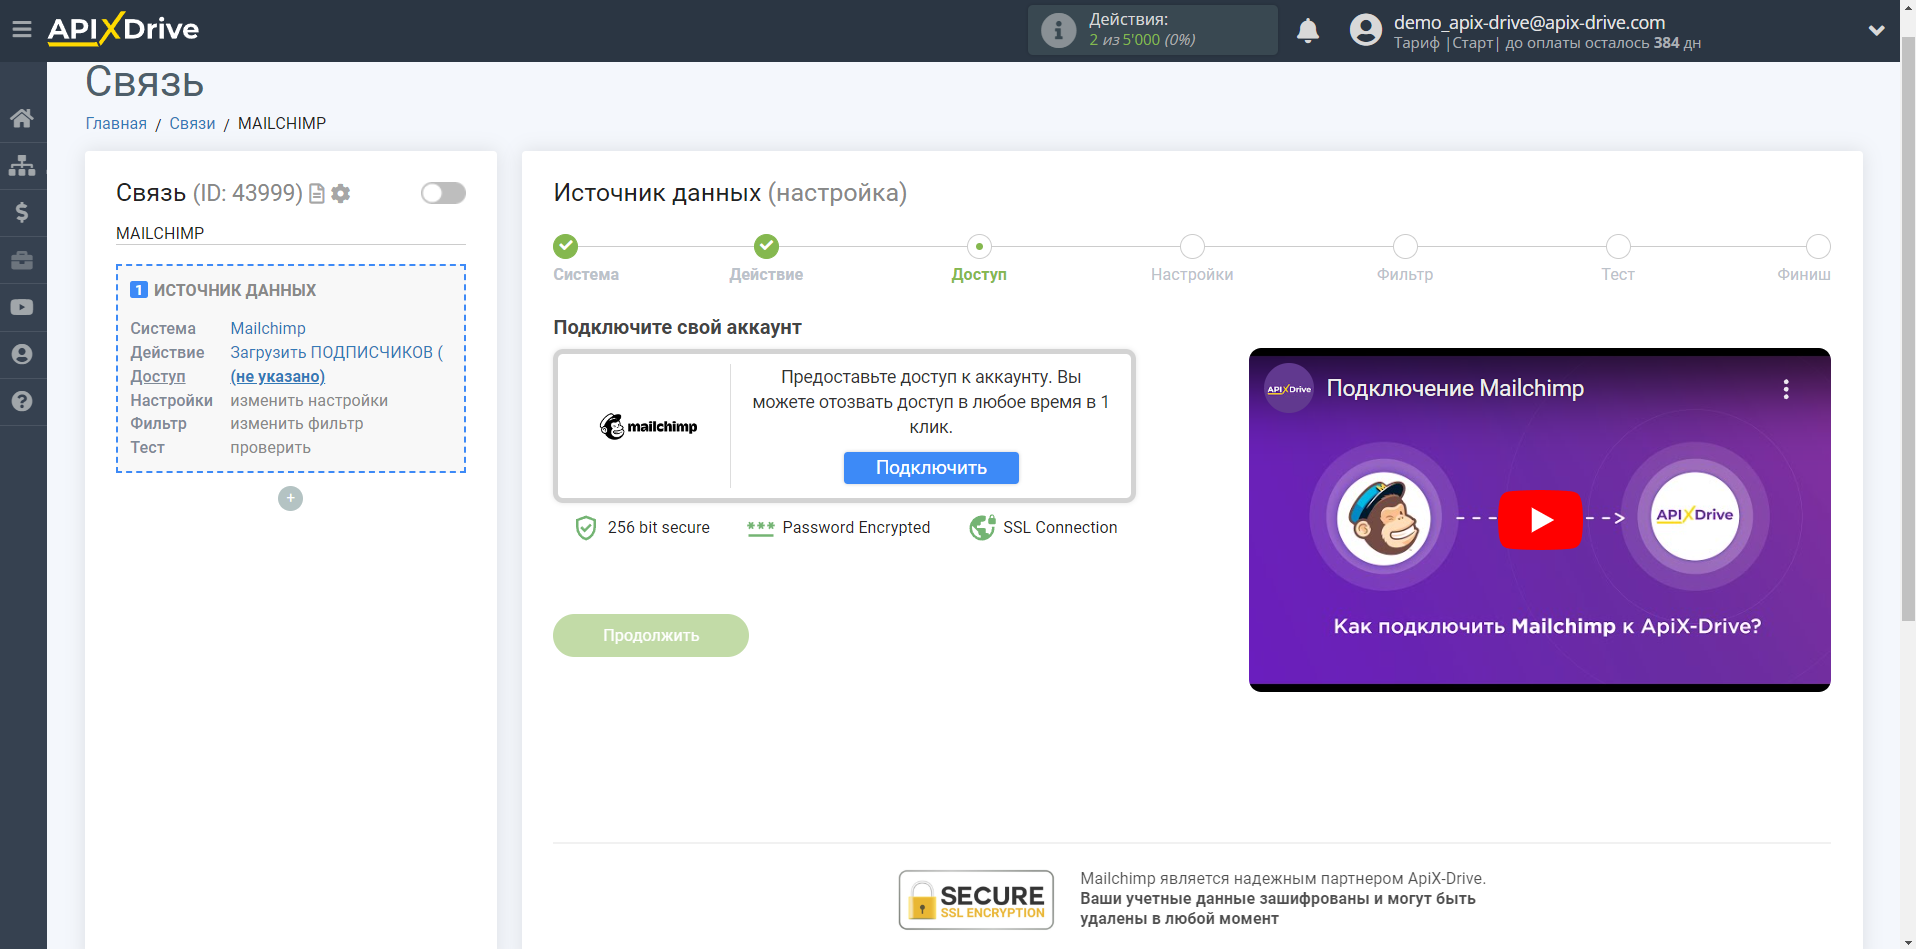
Task: Click the account email demo_apix-drive@apix-drive.com
Action: [1529, 22]
